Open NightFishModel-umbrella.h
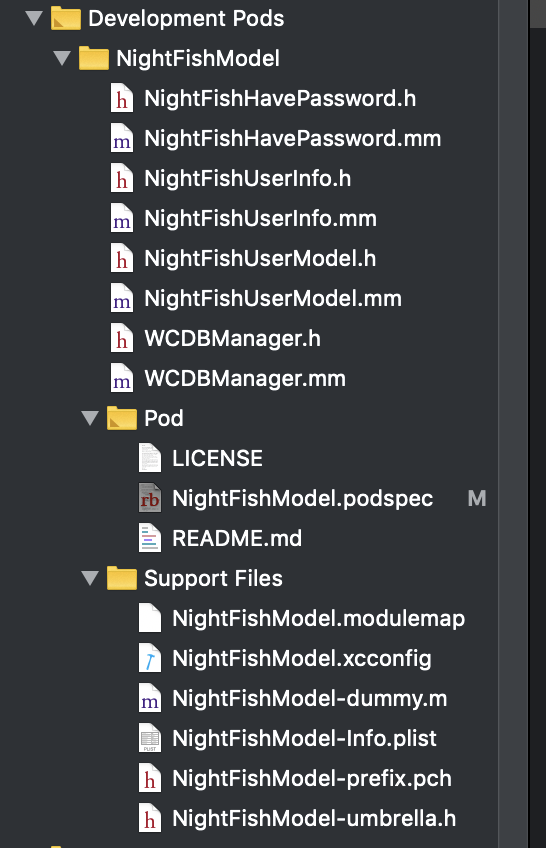 [x=314, y=818]
